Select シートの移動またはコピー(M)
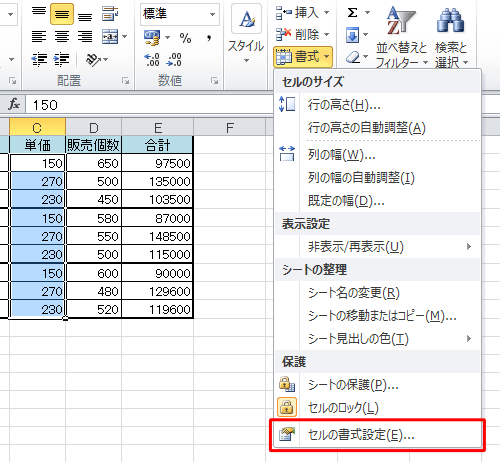 pos(378,316)
